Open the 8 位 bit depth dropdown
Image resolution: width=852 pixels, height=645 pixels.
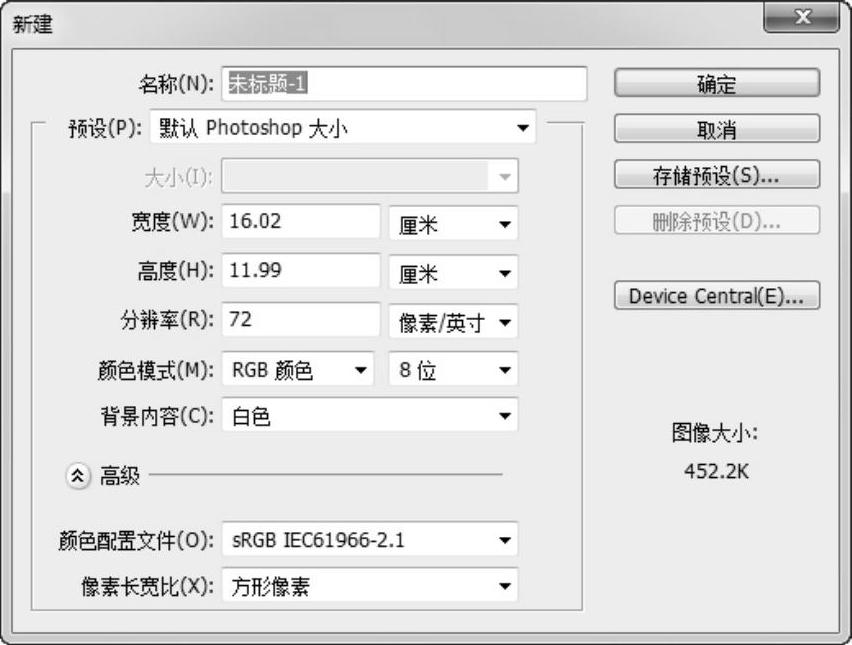[453, 370]
